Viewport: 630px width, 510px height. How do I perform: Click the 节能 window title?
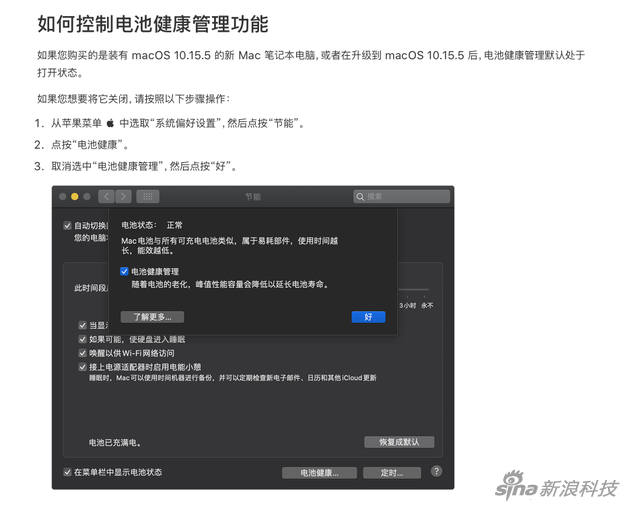(x=253, y=197)
